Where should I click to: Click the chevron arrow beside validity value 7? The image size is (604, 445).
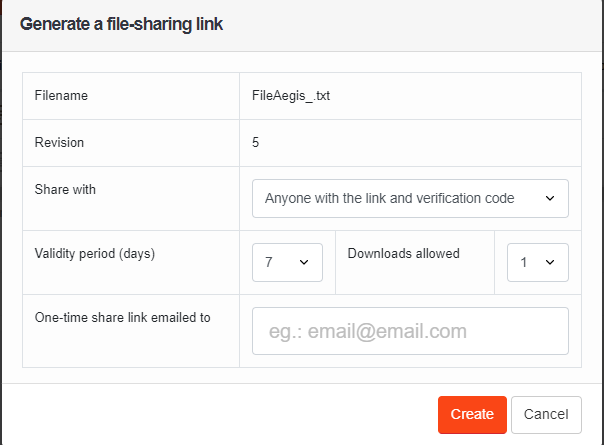point(304,262)
